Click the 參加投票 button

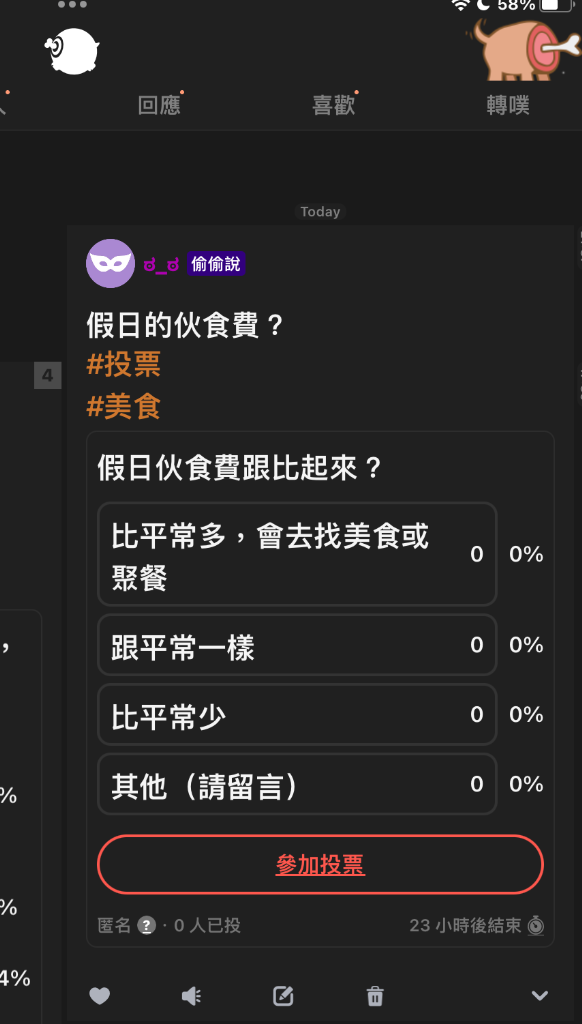(x=320, y=865)
